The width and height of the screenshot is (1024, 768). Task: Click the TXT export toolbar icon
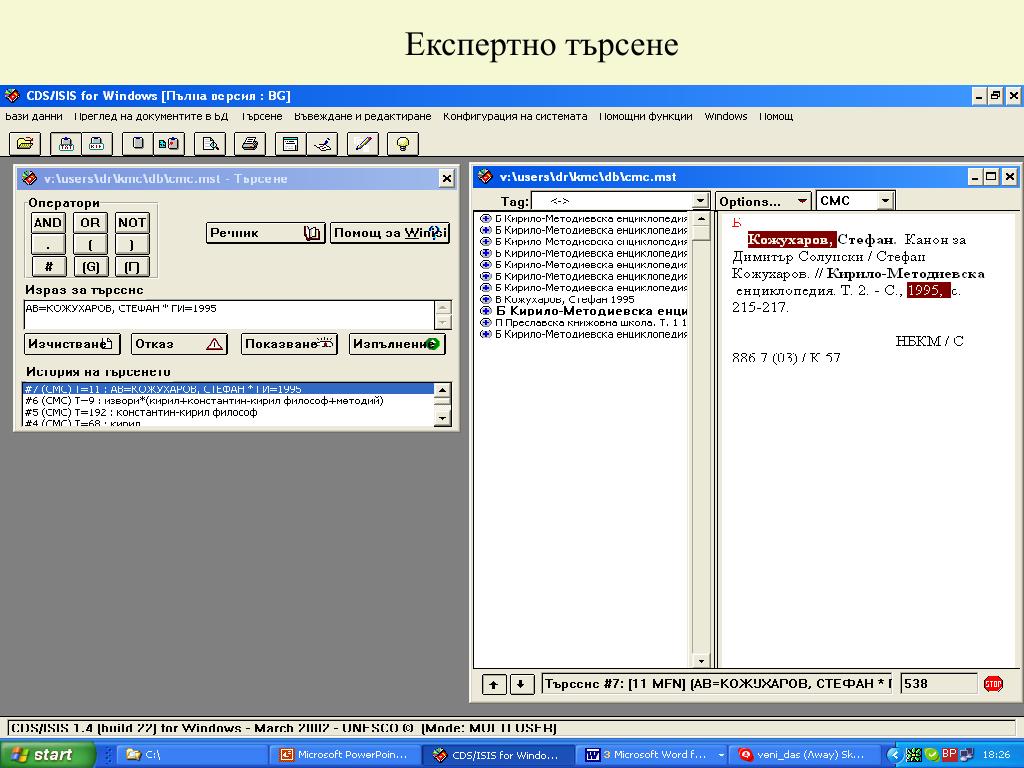point(66,144)
